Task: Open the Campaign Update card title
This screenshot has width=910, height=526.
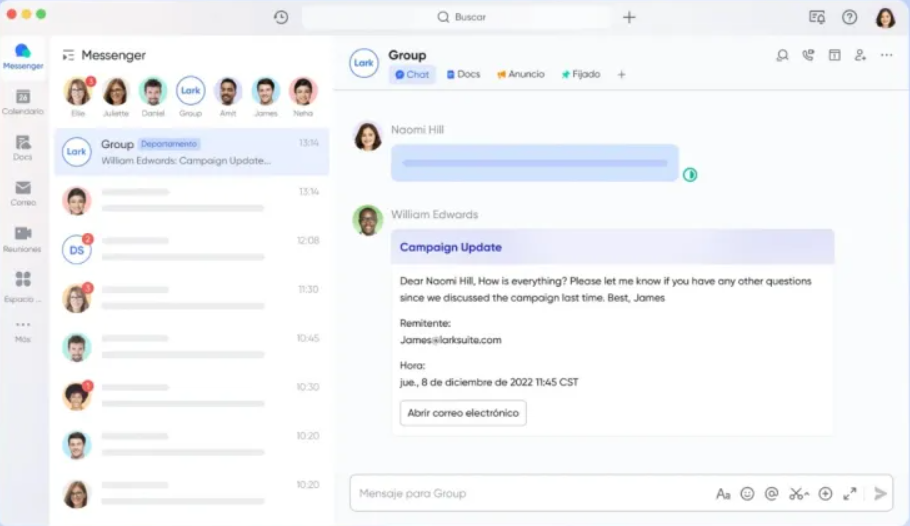Action: pyautogui.click(x=450, y=247)
